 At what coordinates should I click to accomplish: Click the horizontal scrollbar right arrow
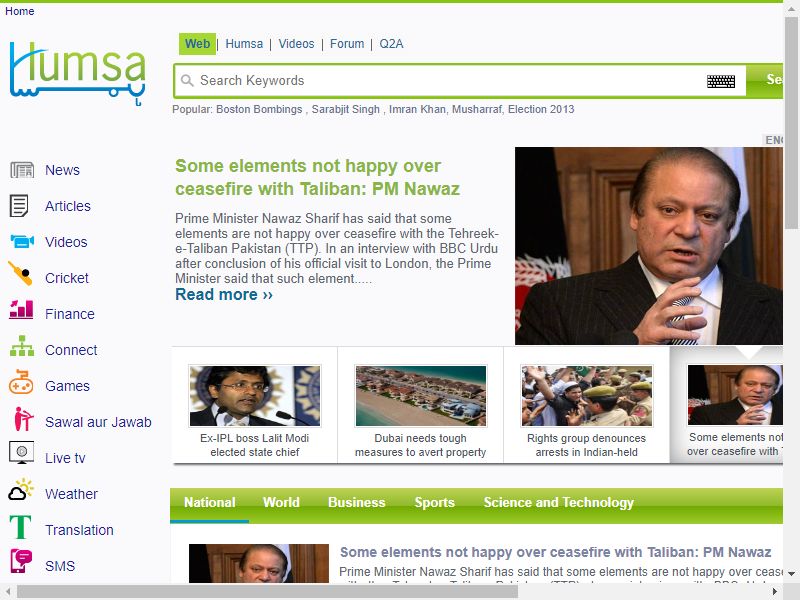pos(774,592)
